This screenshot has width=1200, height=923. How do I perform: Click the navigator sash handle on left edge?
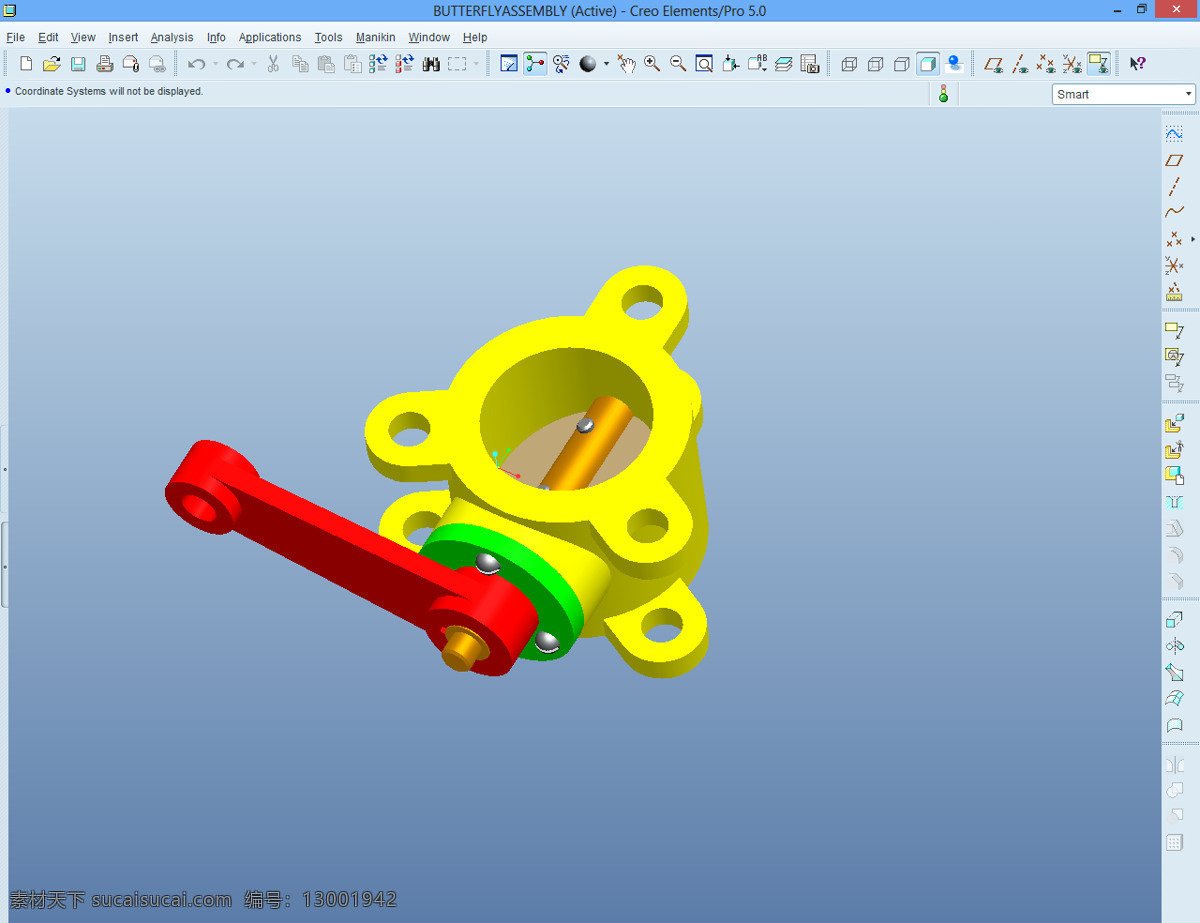pyautogui.click(x=4, y=564)
